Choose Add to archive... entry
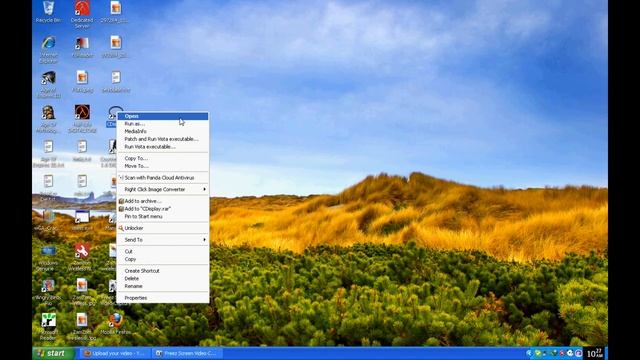The width and height of the screenshot is (640, 360). click(163, 201)
